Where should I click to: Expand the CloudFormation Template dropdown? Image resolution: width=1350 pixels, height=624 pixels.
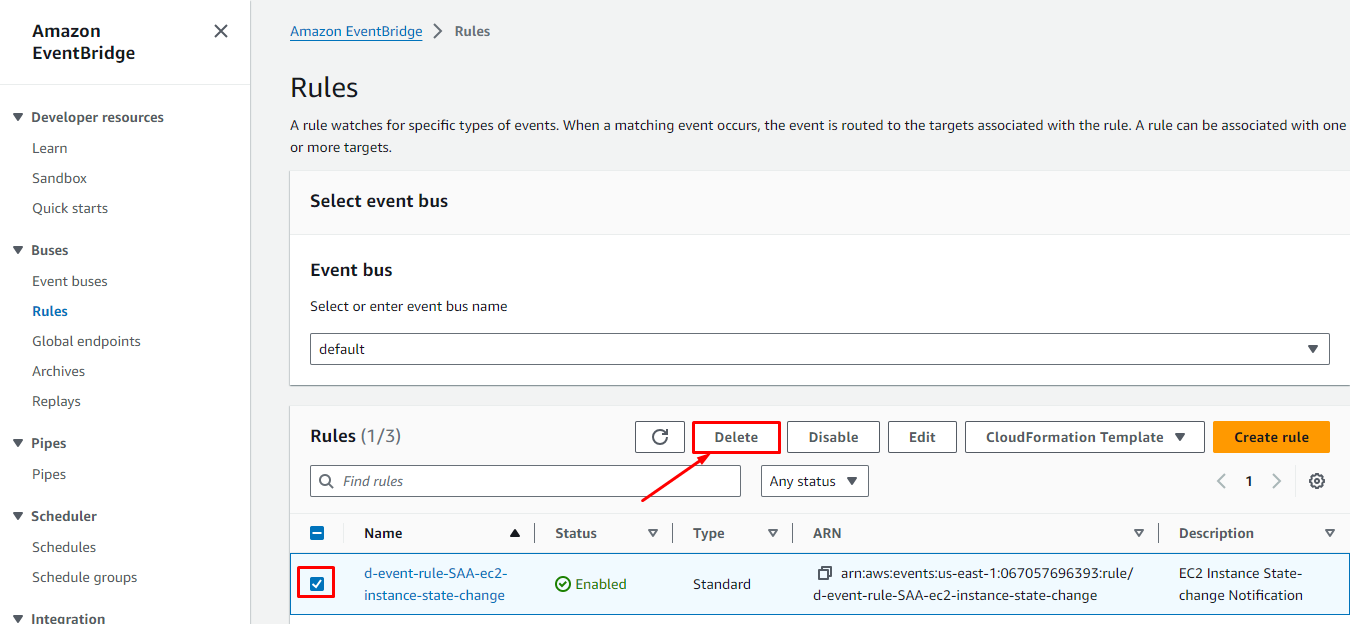1086,437
